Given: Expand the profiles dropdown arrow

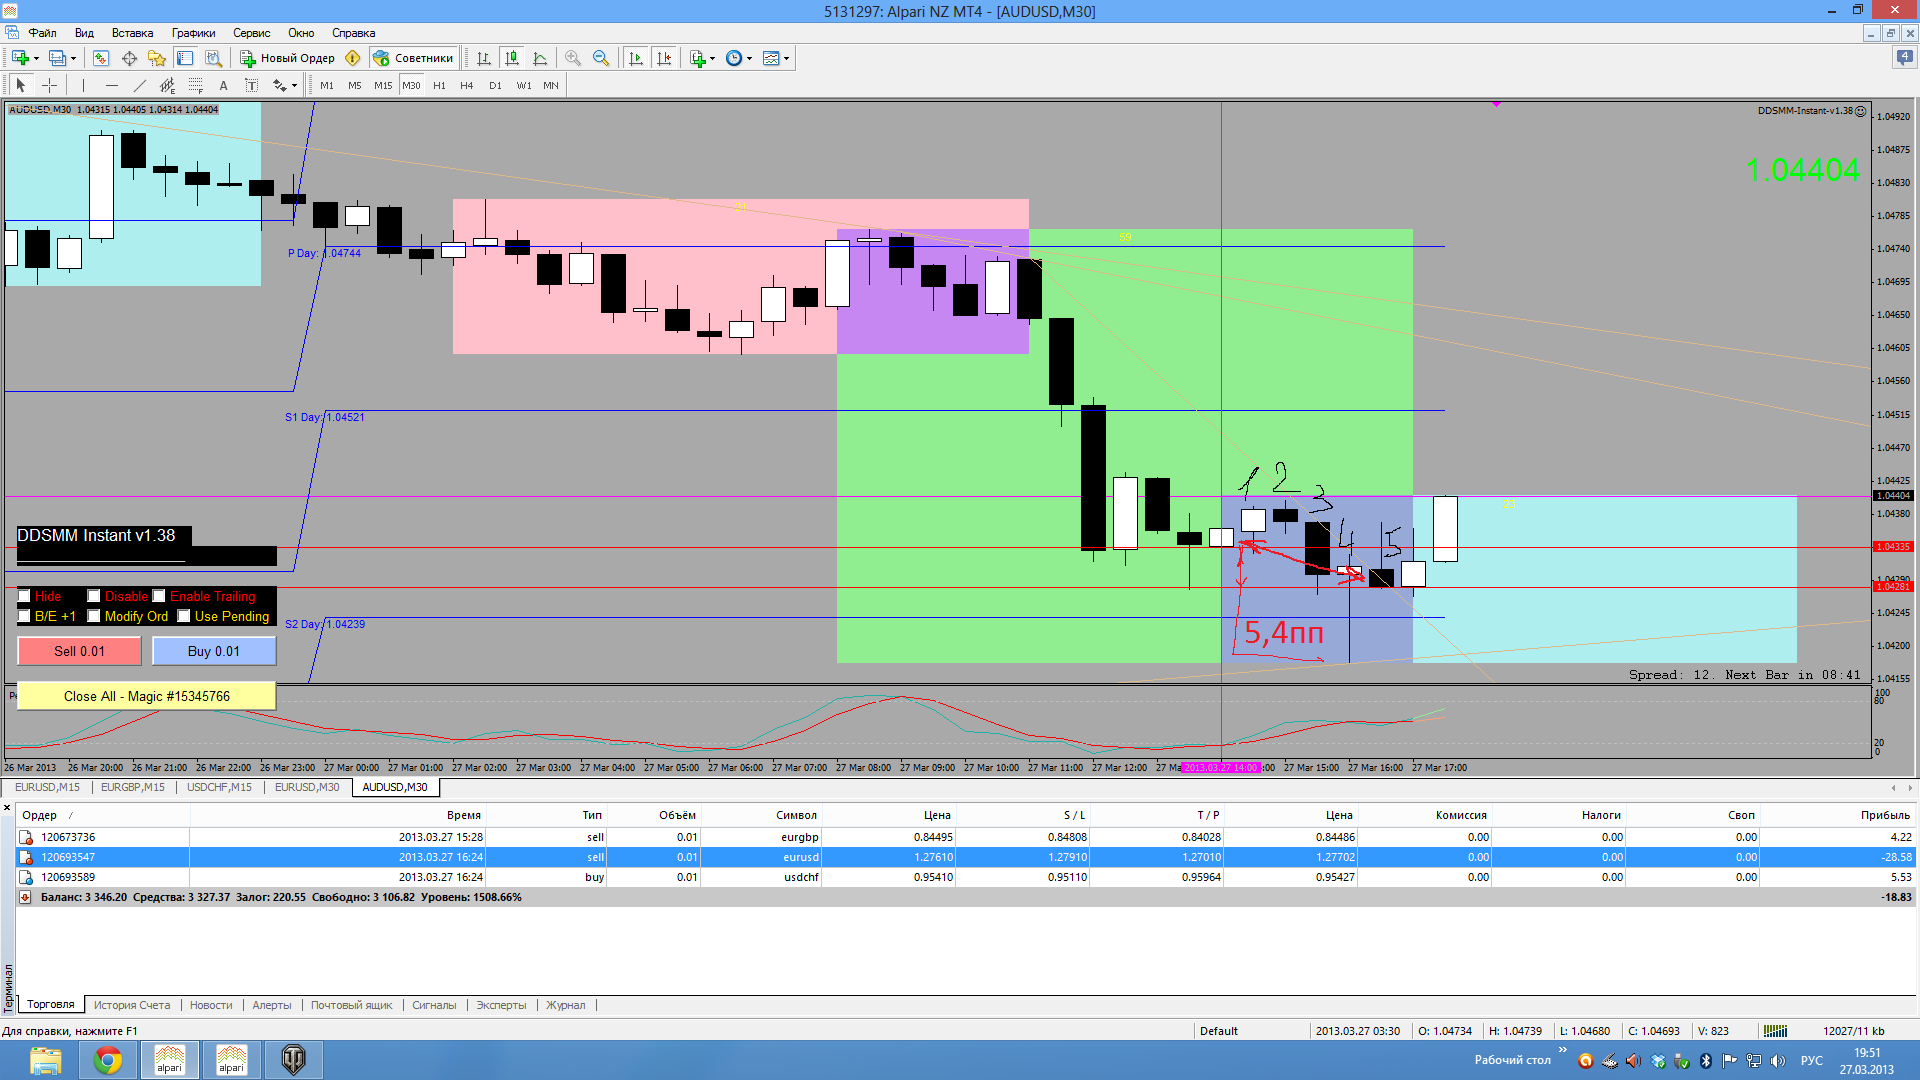Looking at the screenshot, I should click(73, 58).
